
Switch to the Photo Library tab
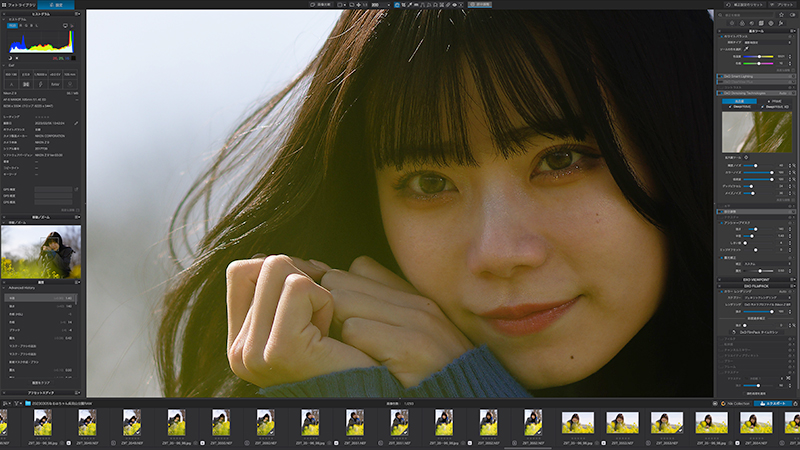click(19, 5)
